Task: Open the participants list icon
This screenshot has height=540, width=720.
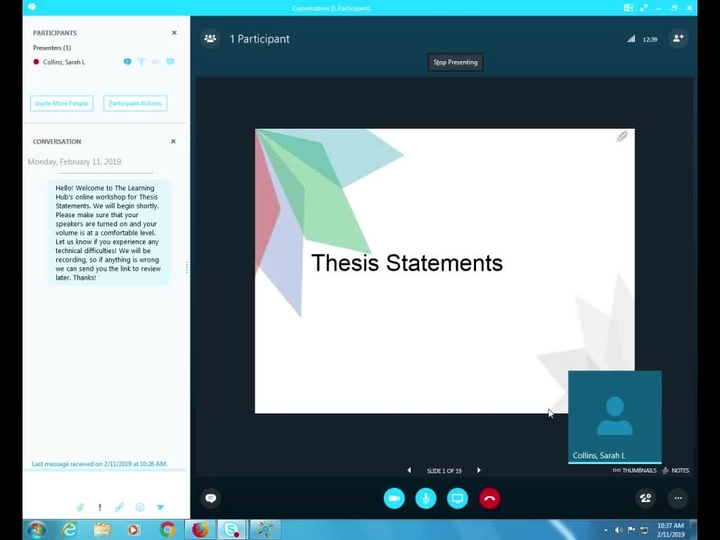Action: pyautogui.click(x=210, y=39)
